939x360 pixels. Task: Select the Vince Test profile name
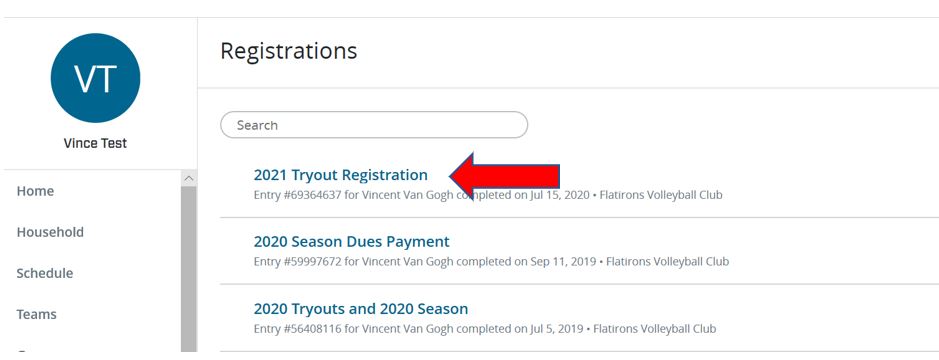coord(95,144)
